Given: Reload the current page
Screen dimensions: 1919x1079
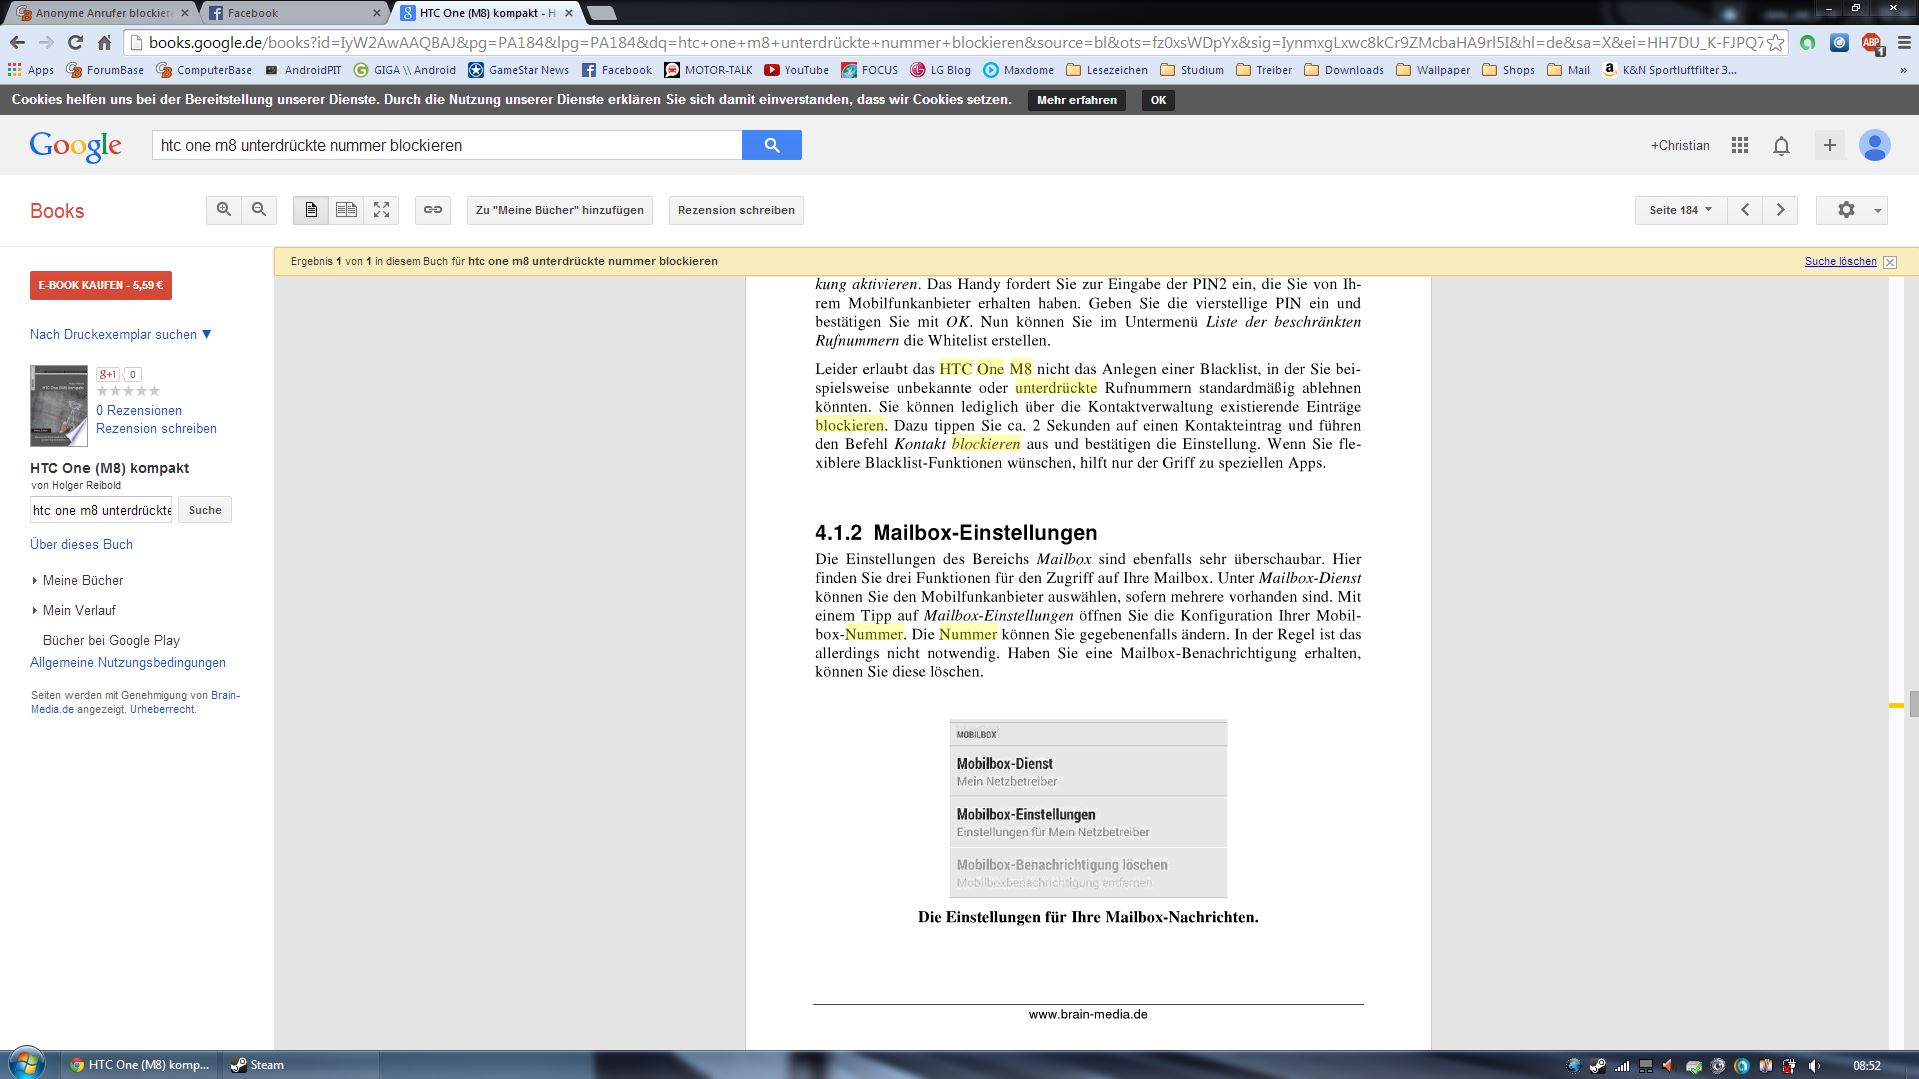Looking at the screenshot, I should pos(75,42).
